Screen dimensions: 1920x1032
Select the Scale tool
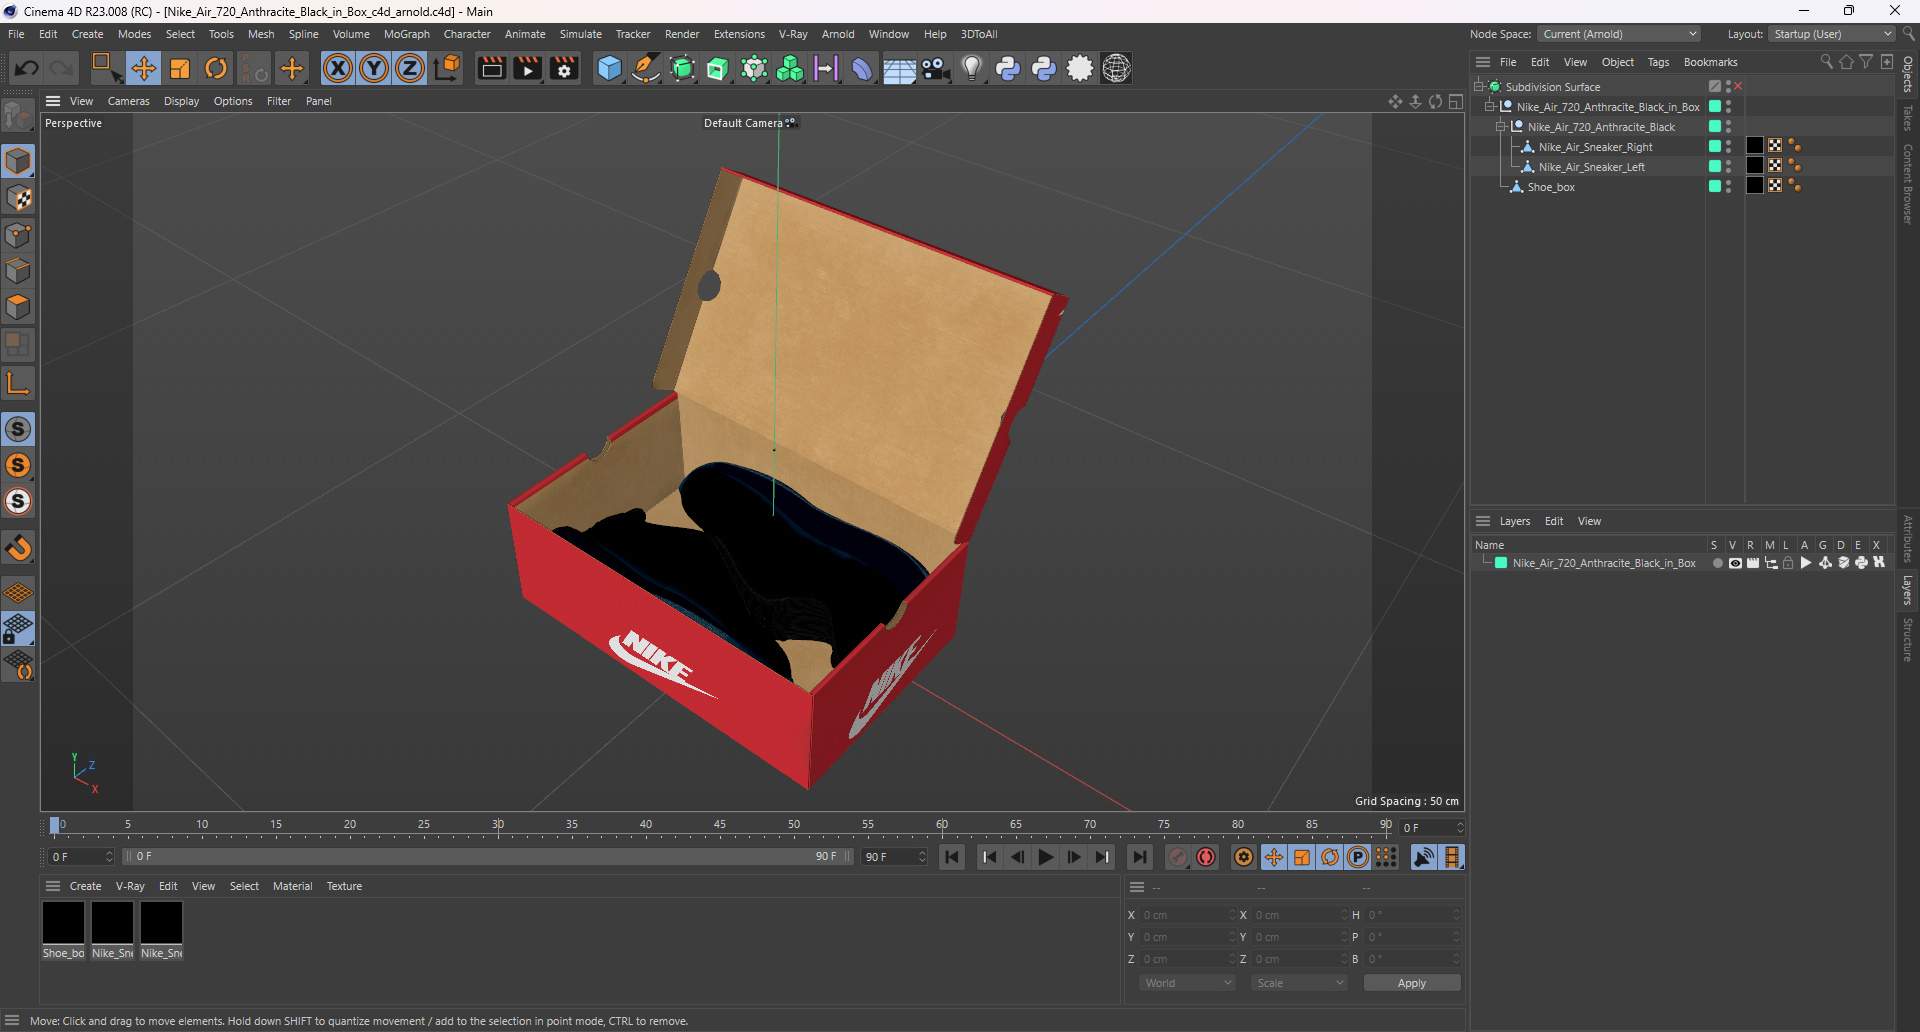pos(180,68)
